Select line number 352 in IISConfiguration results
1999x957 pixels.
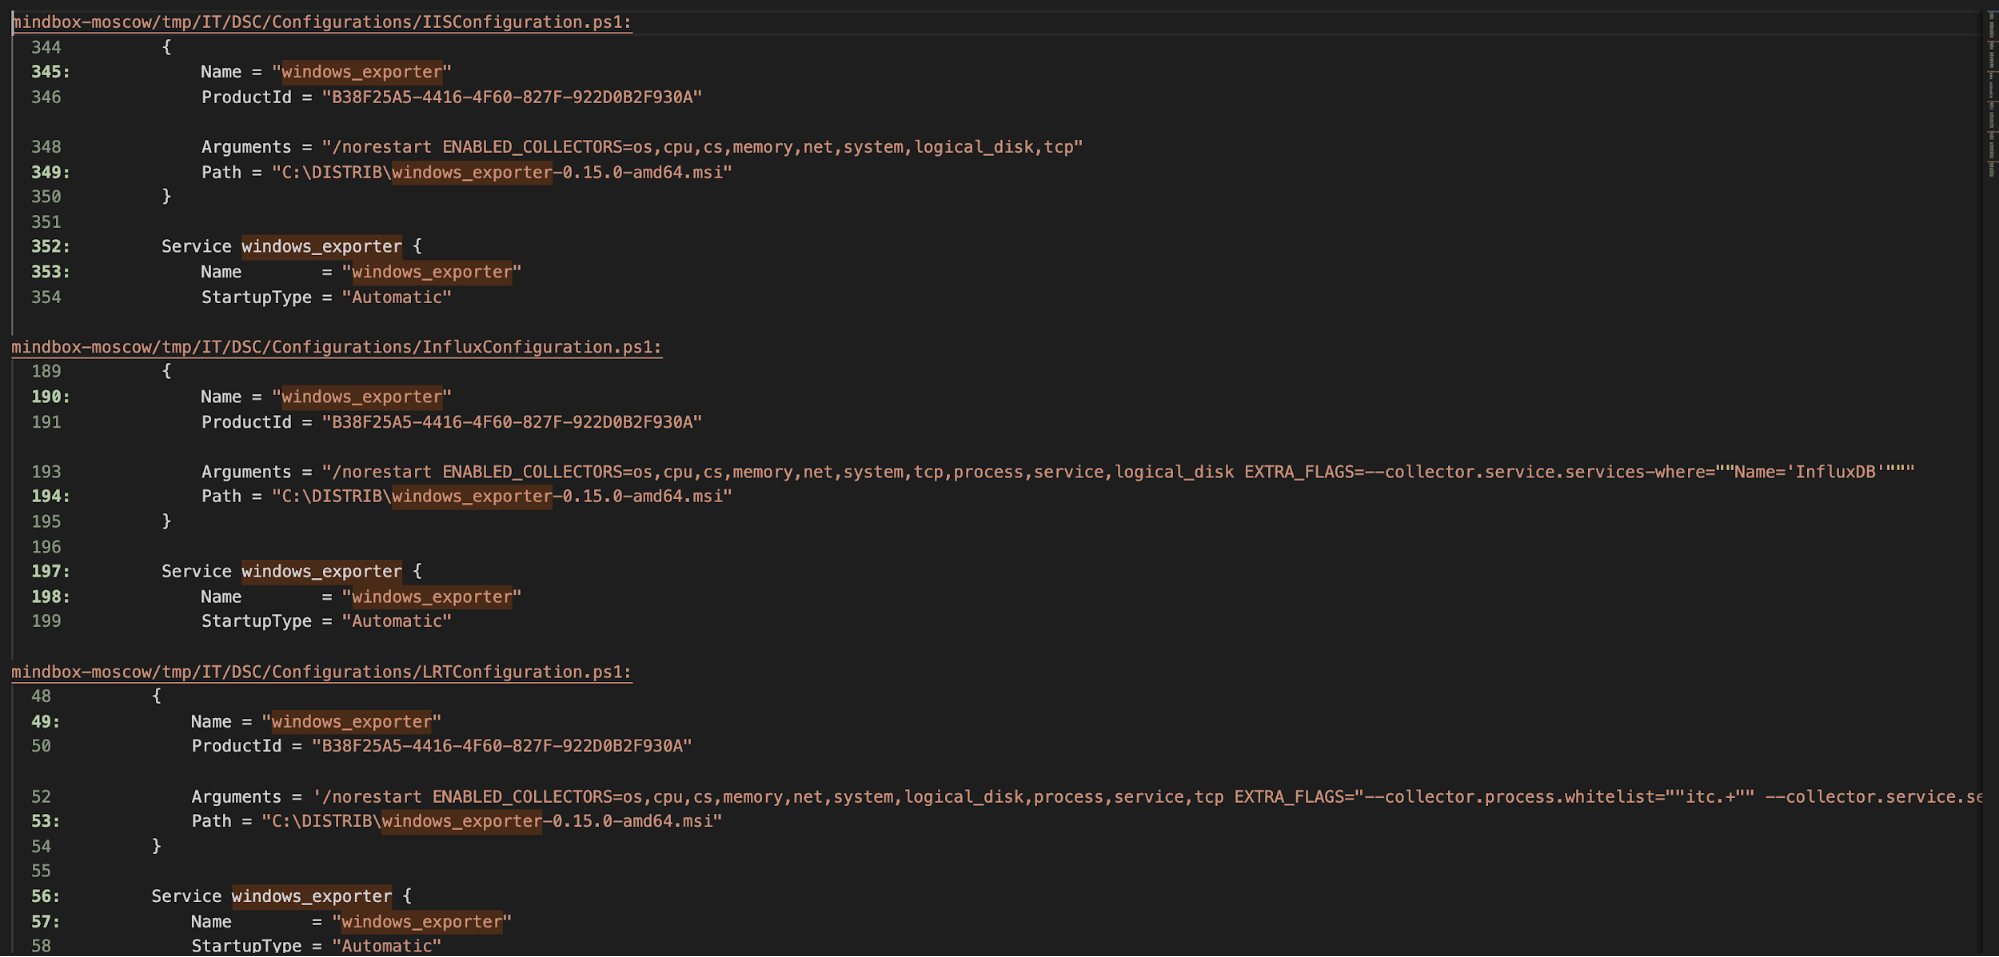[x=47, y=246]
